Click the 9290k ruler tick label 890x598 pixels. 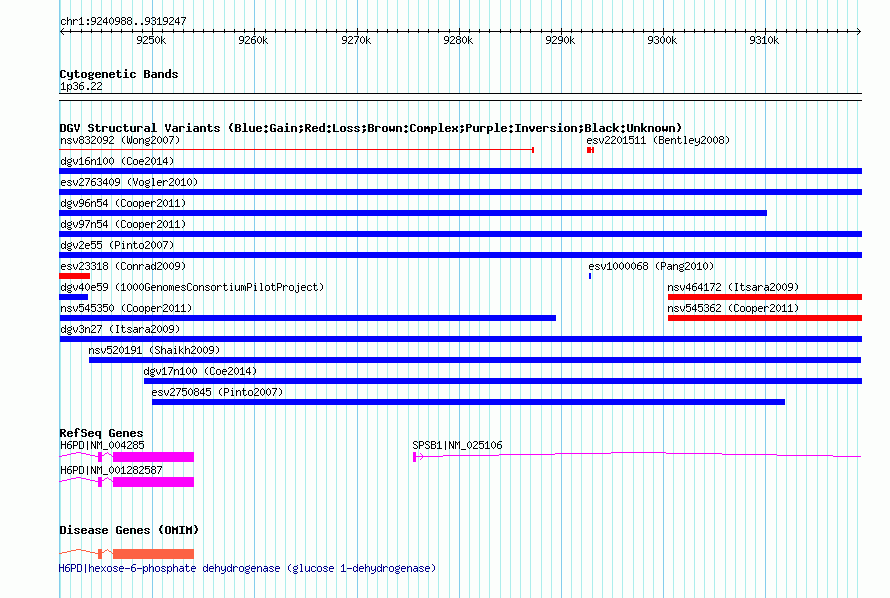(560, 40)
